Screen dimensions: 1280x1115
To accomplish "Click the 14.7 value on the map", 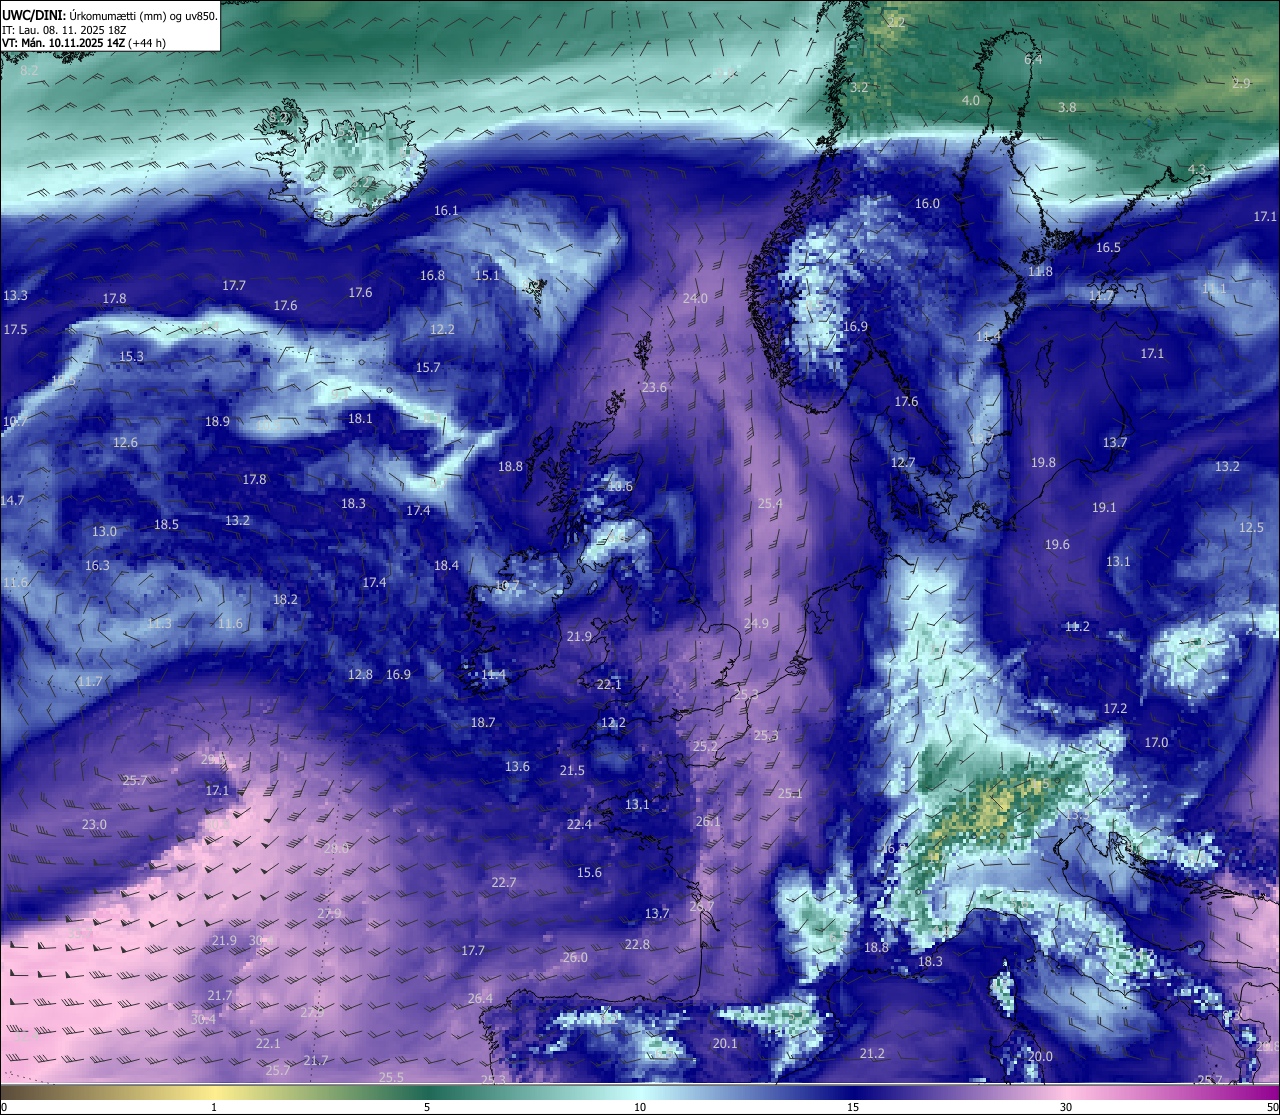I will pos(12,500).
